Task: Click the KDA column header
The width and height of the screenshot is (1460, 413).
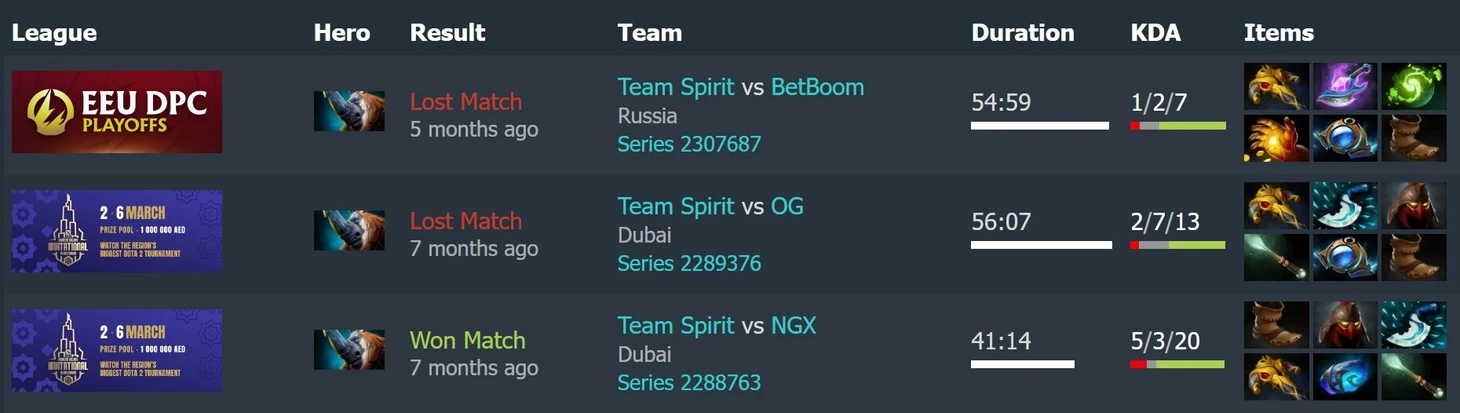Action: (1155, 33)
